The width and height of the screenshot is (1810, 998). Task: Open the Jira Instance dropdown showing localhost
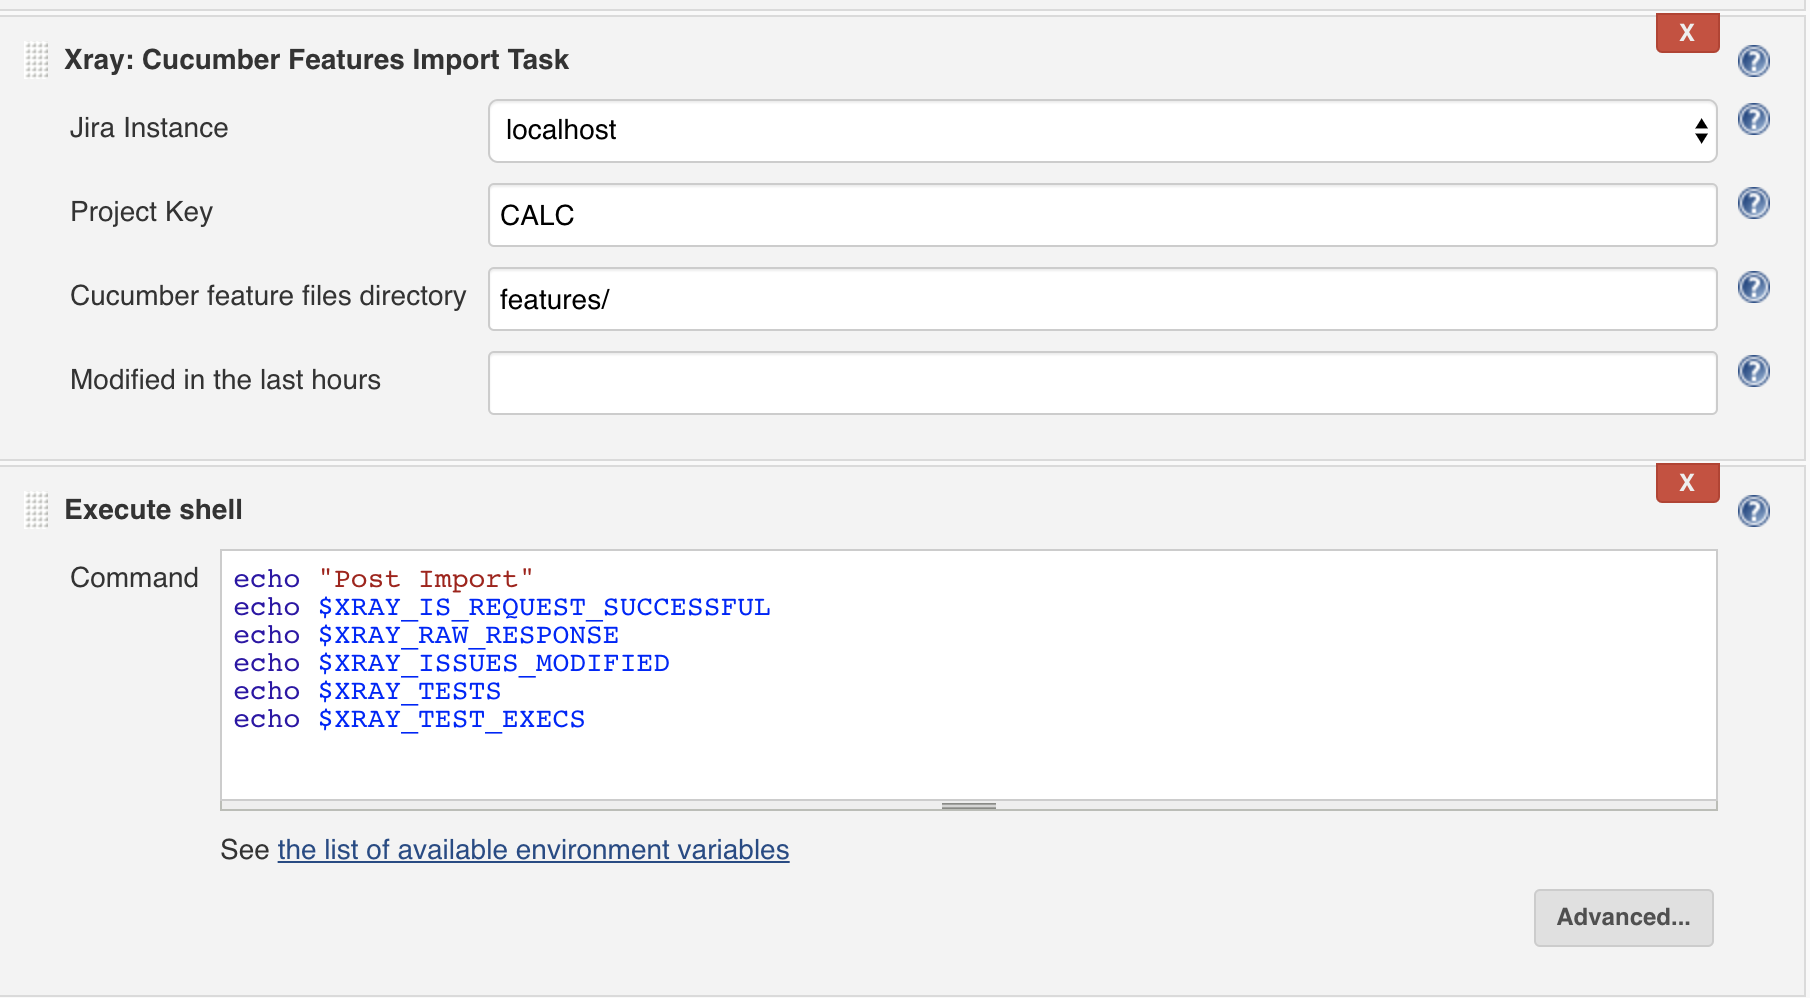coord(1102,131)
